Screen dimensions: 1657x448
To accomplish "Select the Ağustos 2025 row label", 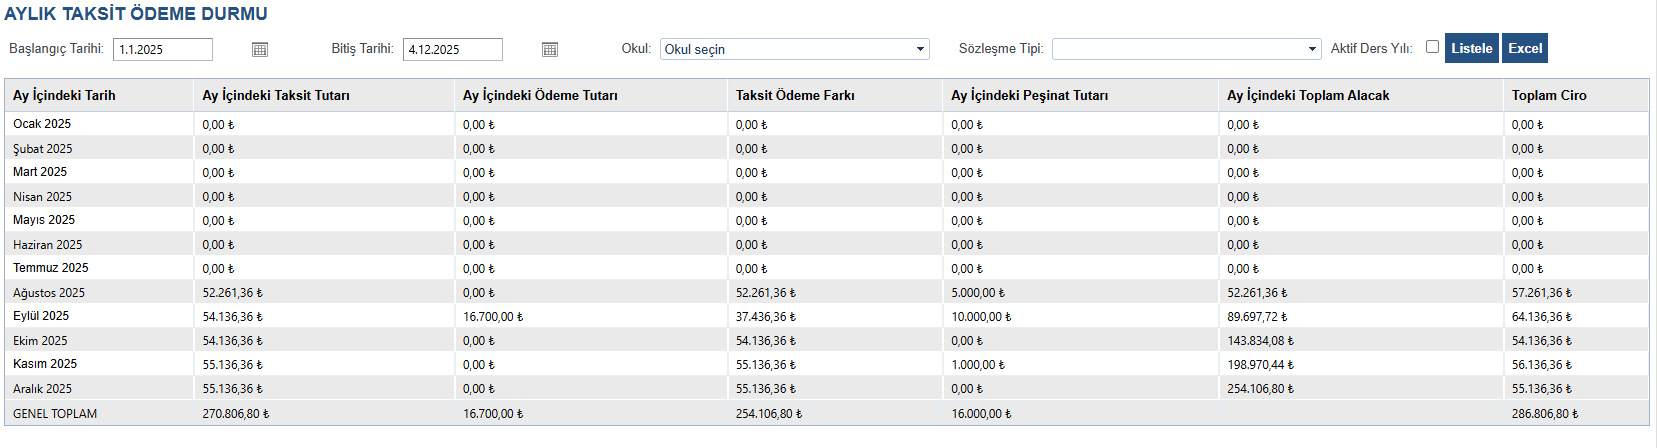I will [x=49, y=293].
